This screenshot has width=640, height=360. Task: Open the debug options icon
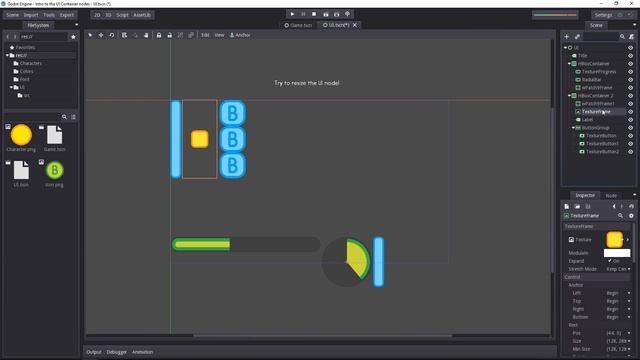(x=347, y=14)
